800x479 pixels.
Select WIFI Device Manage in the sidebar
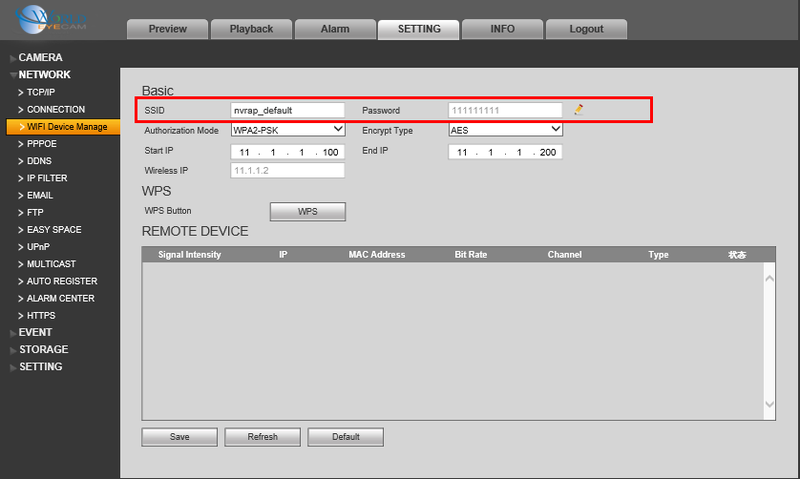[63, 127]
